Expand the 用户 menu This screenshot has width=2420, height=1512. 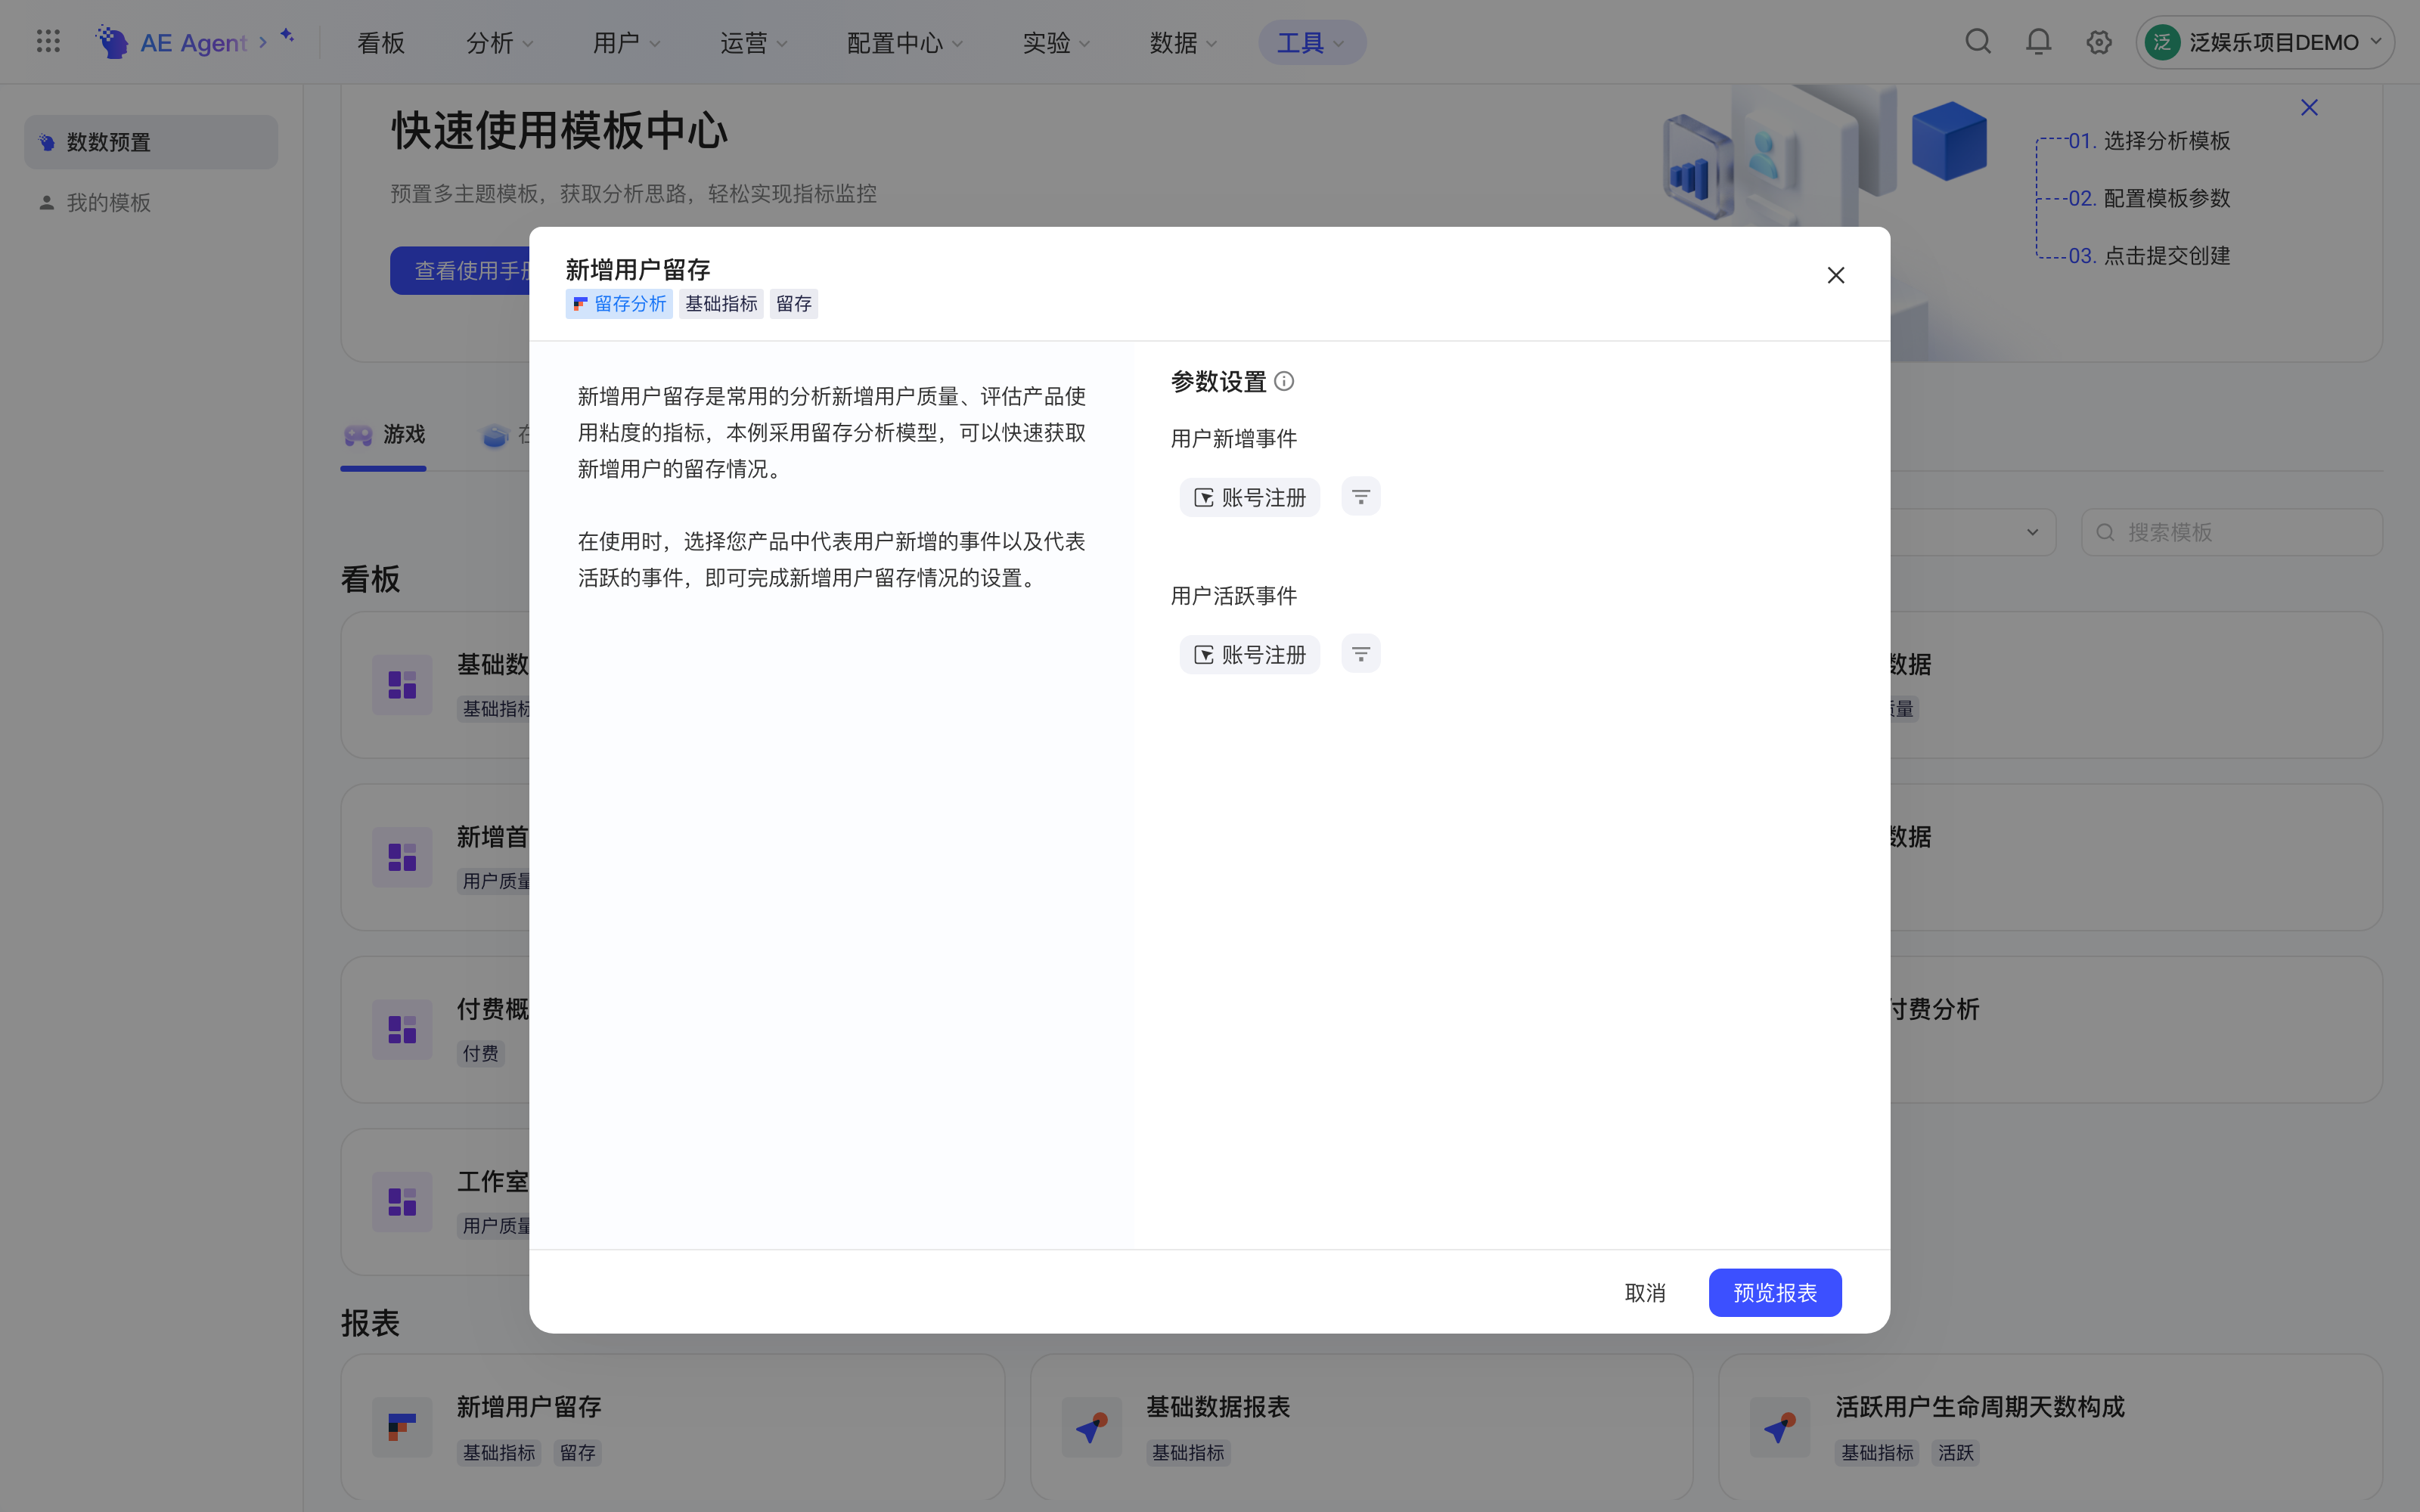(626, 43)
